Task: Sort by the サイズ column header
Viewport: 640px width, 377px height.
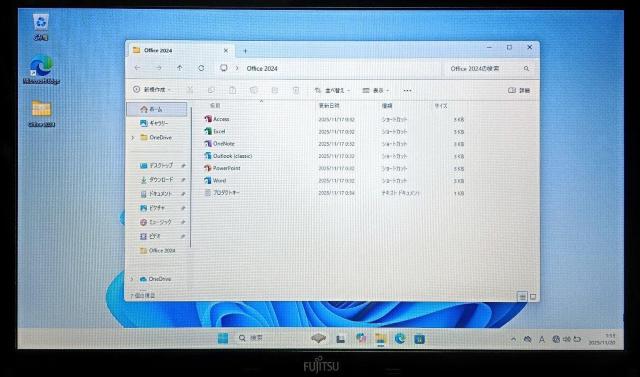Action: point(441,106)
